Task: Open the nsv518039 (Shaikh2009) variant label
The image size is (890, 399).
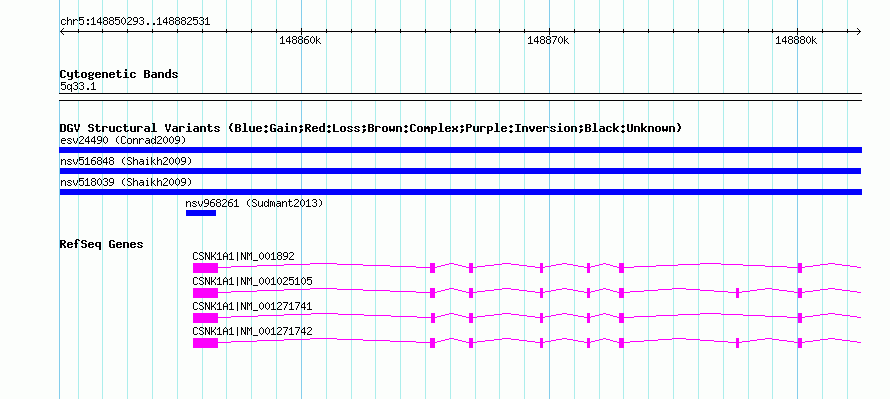Action: click(126, 183)
